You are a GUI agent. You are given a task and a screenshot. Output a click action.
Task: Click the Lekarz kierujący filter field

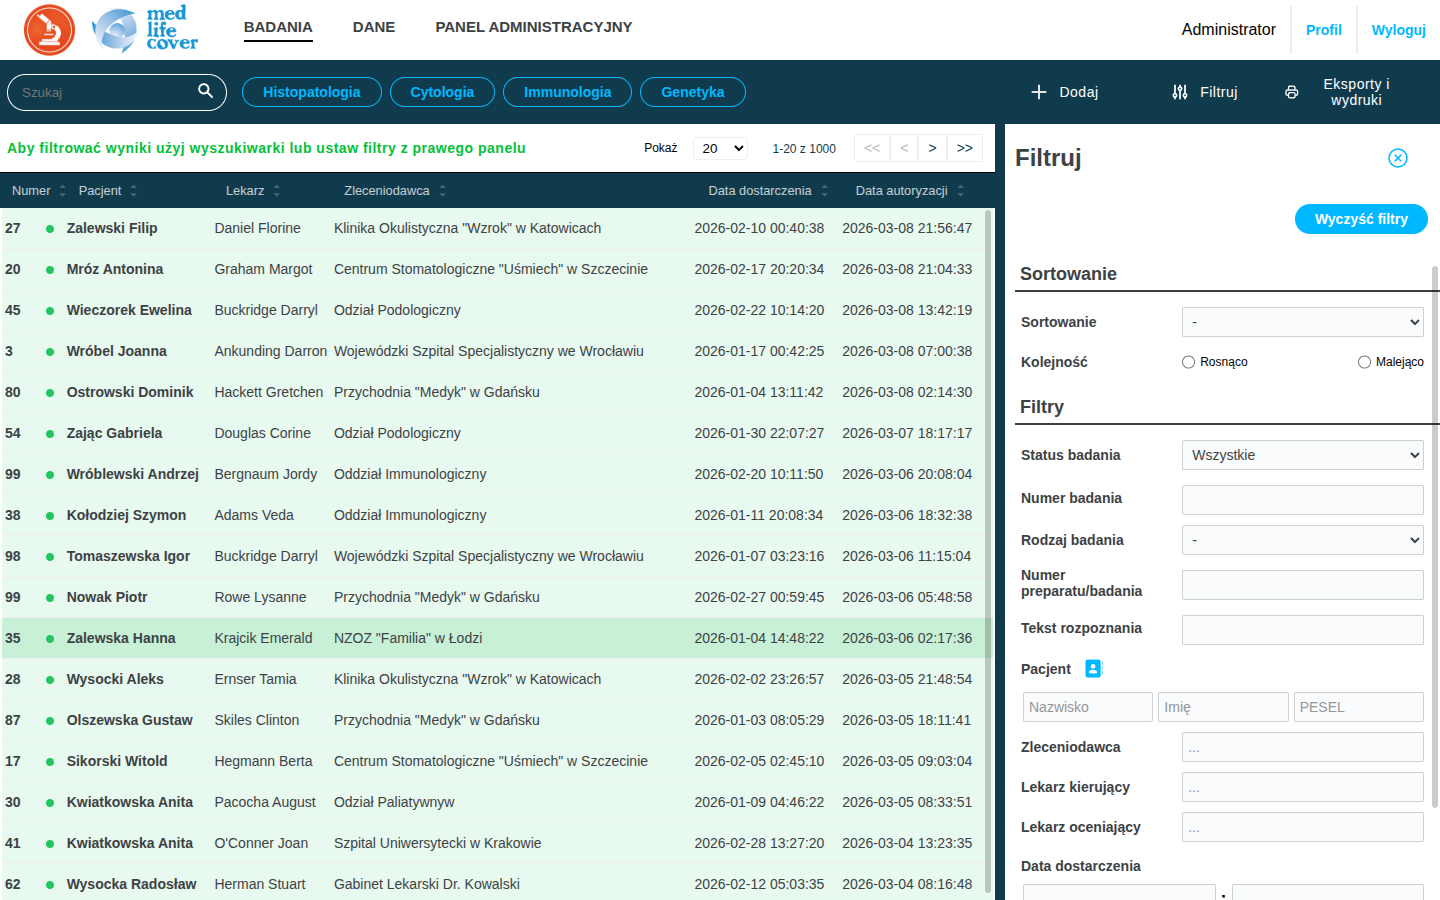click(1302, 787)
